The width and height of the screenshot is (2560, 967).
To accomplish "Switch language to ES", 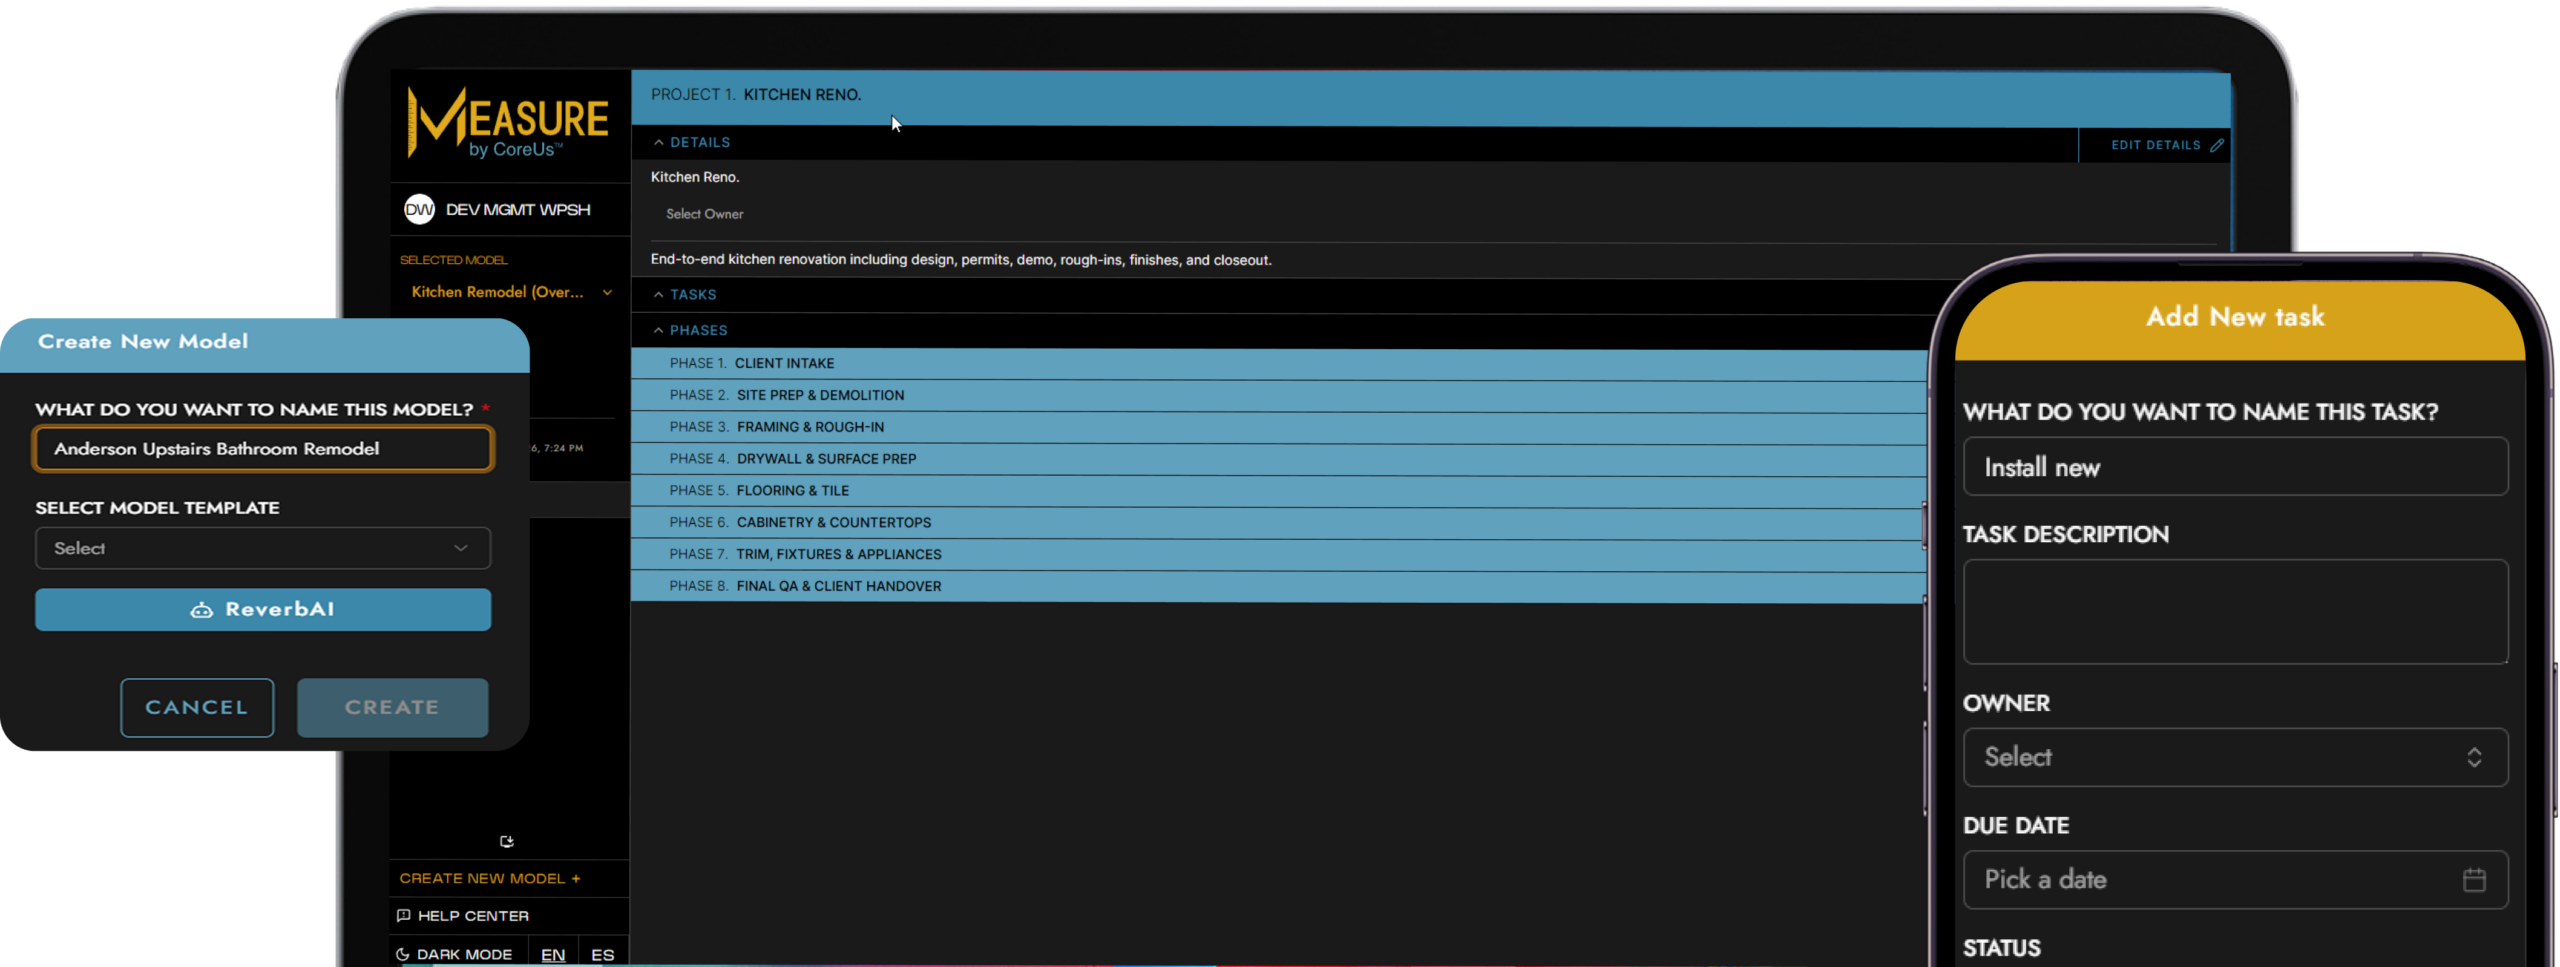I will pyautogui.click(x=602, y=955).
